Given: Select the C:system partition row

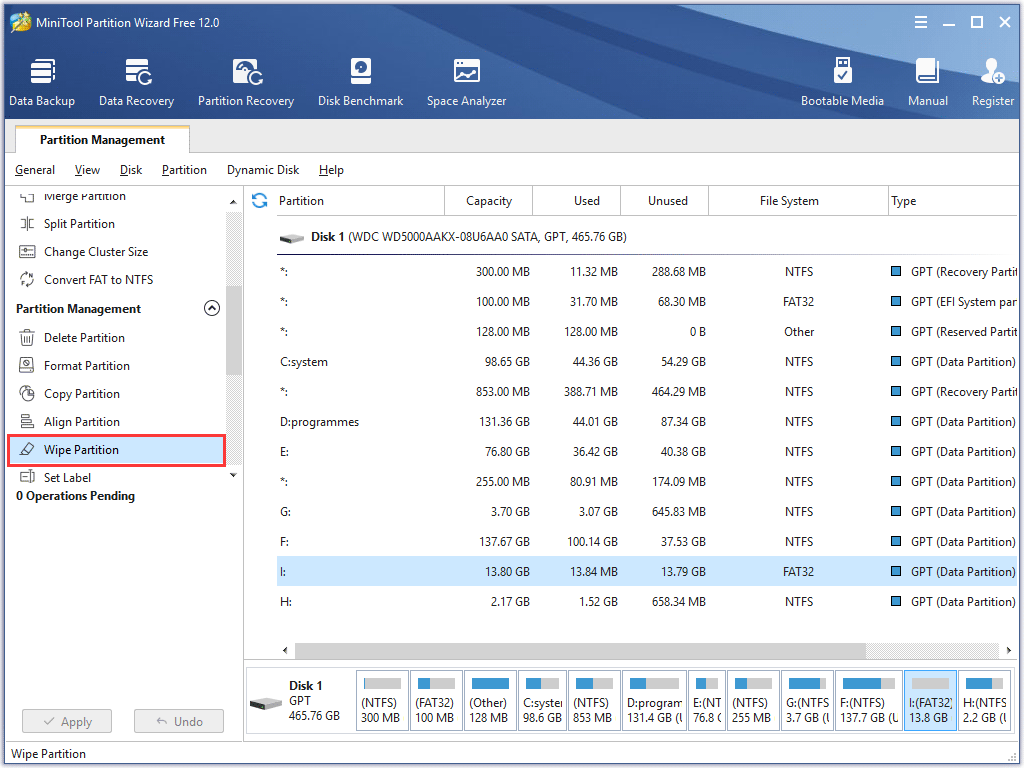Looking at the screenshot, I should click(x=647, y=362).
